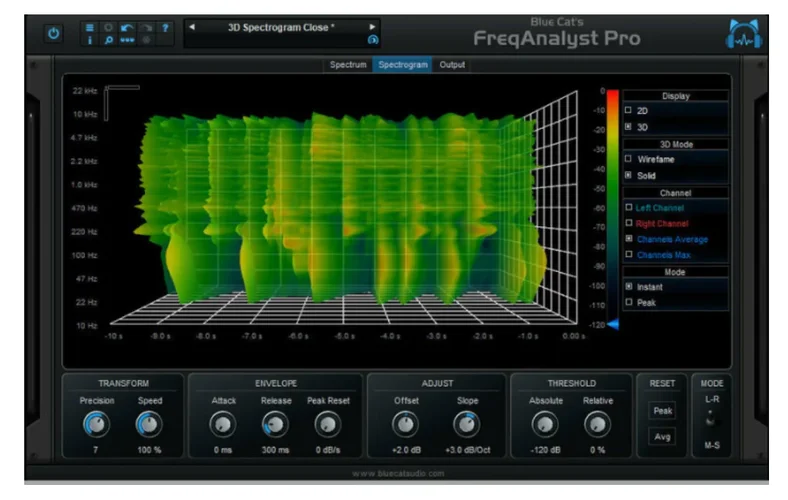
Task: Click the Precision knob
Action: click(x=97, y=425)
